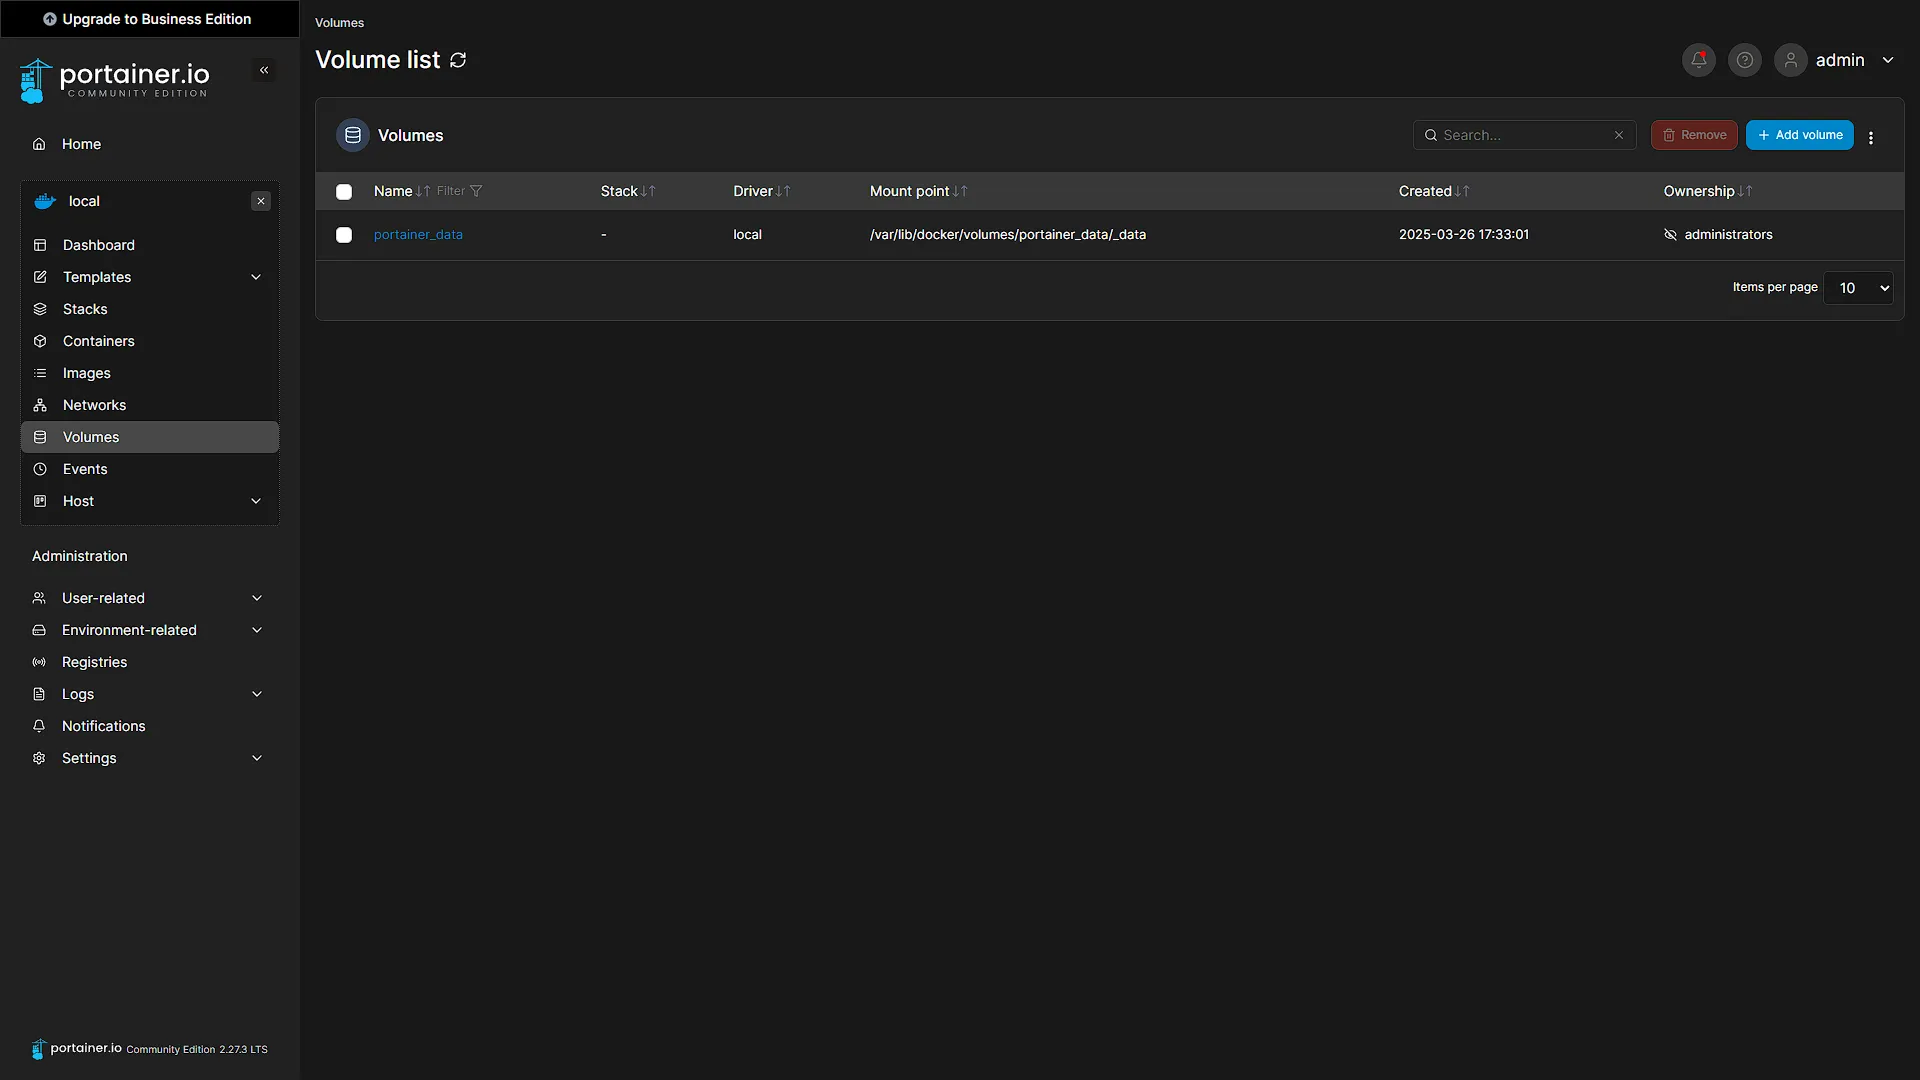1920x1080 pixels.
Task: Open the table settings three-dot menu
Action: pyautogui.click(x=1871, y=138)
